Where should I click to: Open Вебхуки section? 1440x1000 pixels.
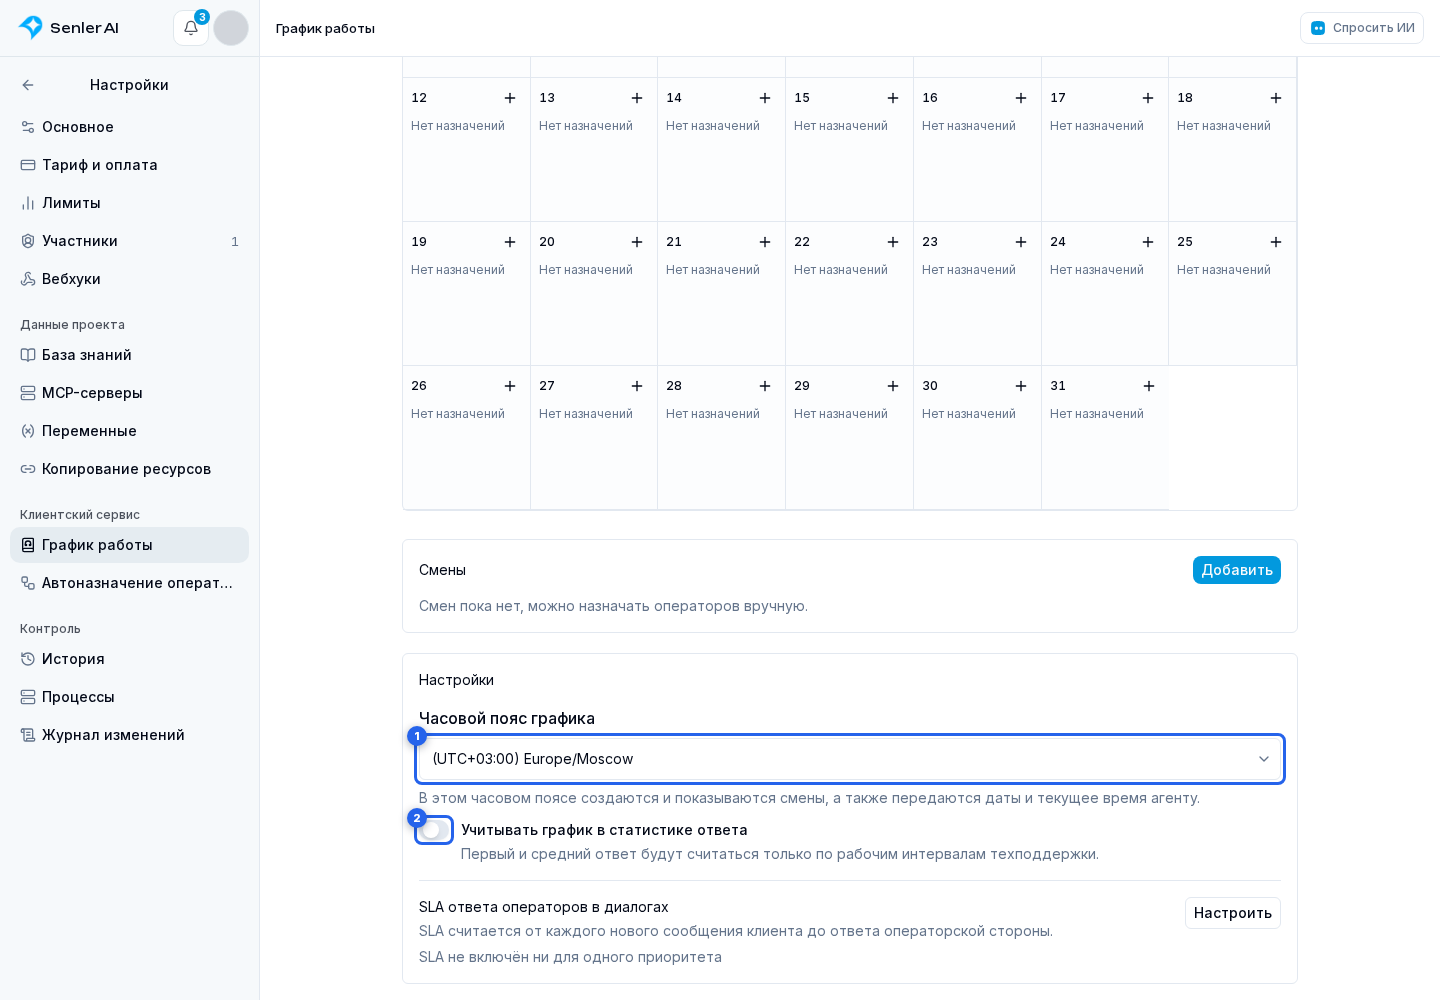click(x=129, y=279)
